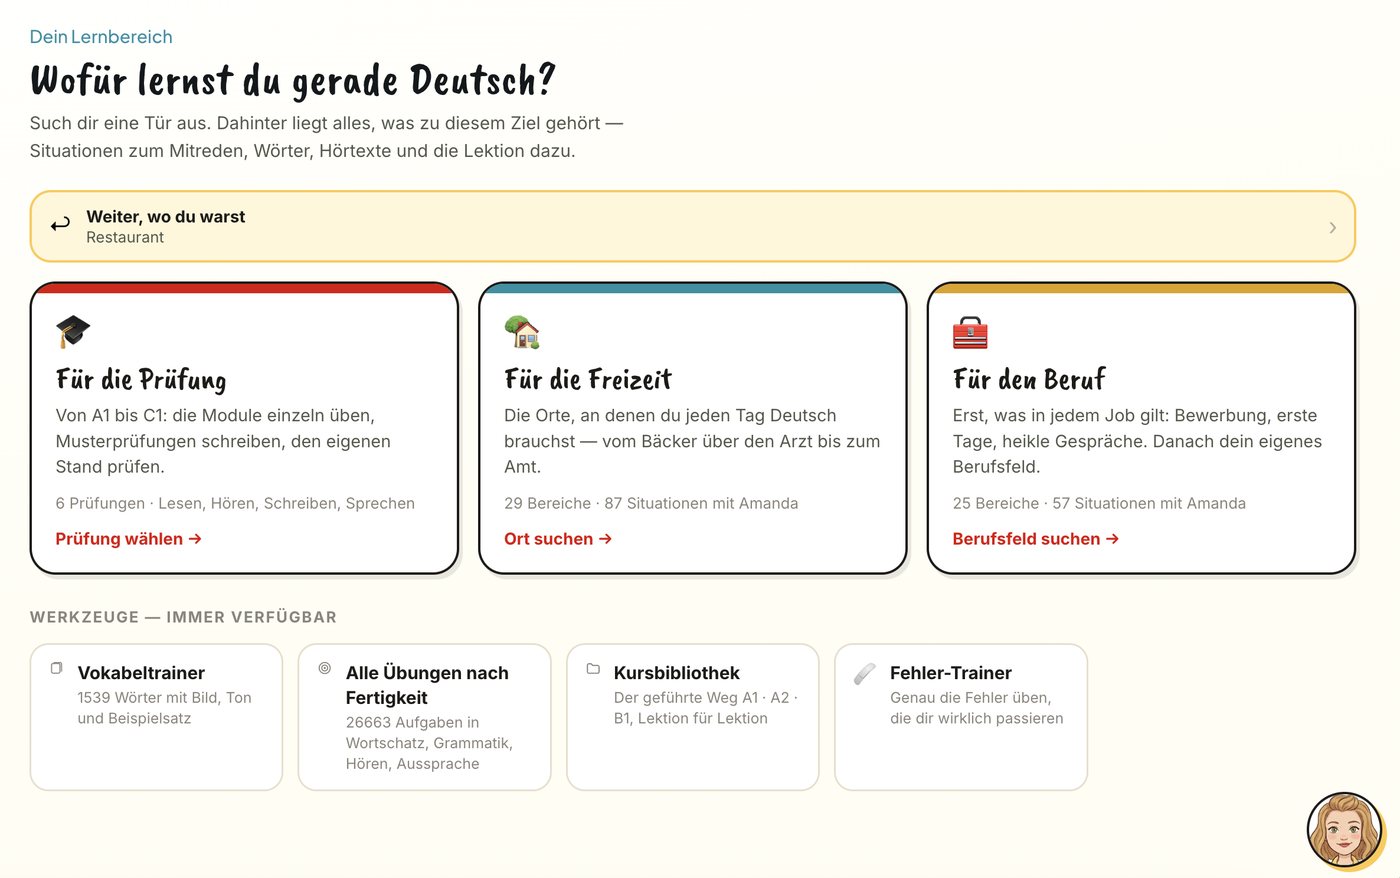This screenshot has height=878, width=1400.
Task: Click 'Von A1 bis C1' description text
Action: pos(223,441)
